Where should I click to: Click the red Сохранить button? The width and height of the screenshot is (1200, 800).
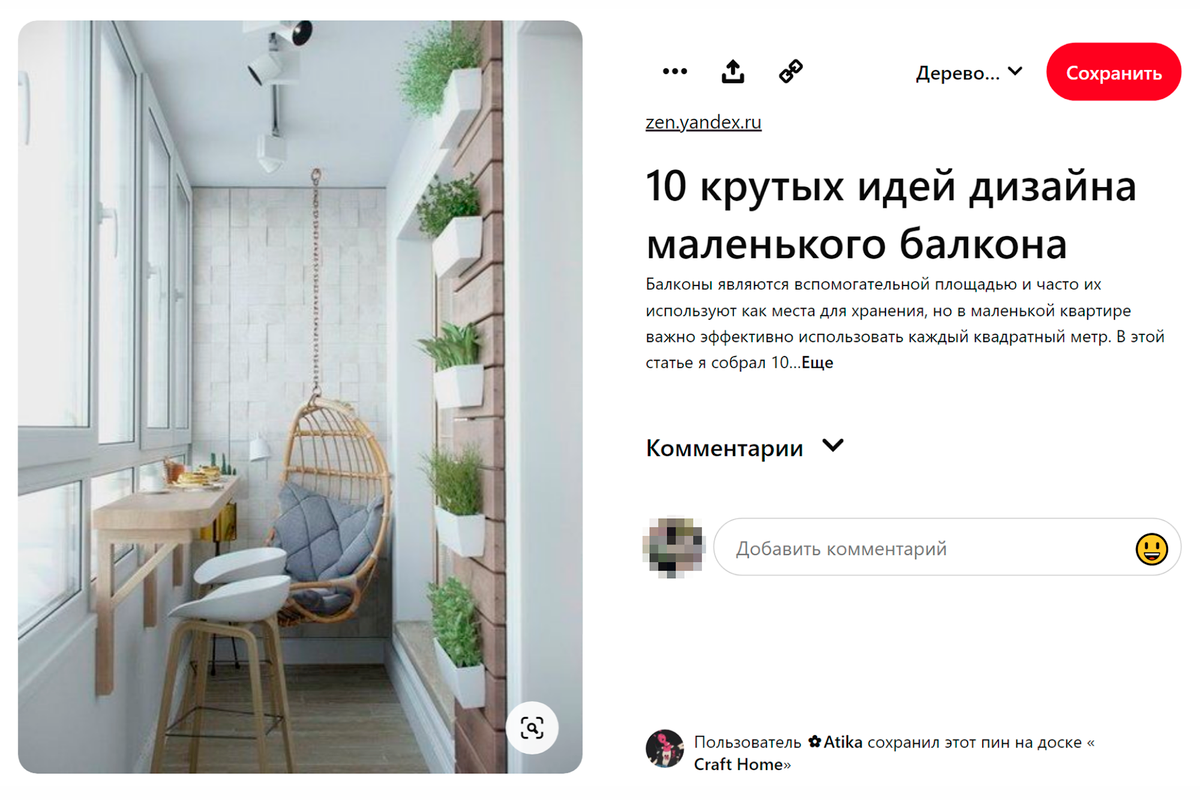tap(1114, 72)
